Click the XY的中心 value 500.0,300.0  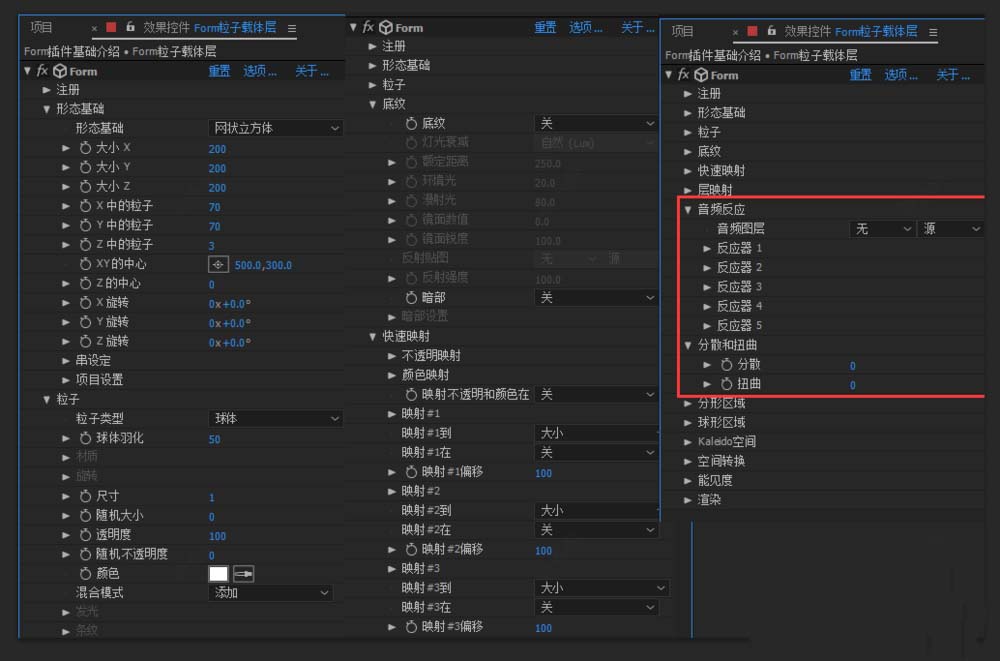click(263, 266)
